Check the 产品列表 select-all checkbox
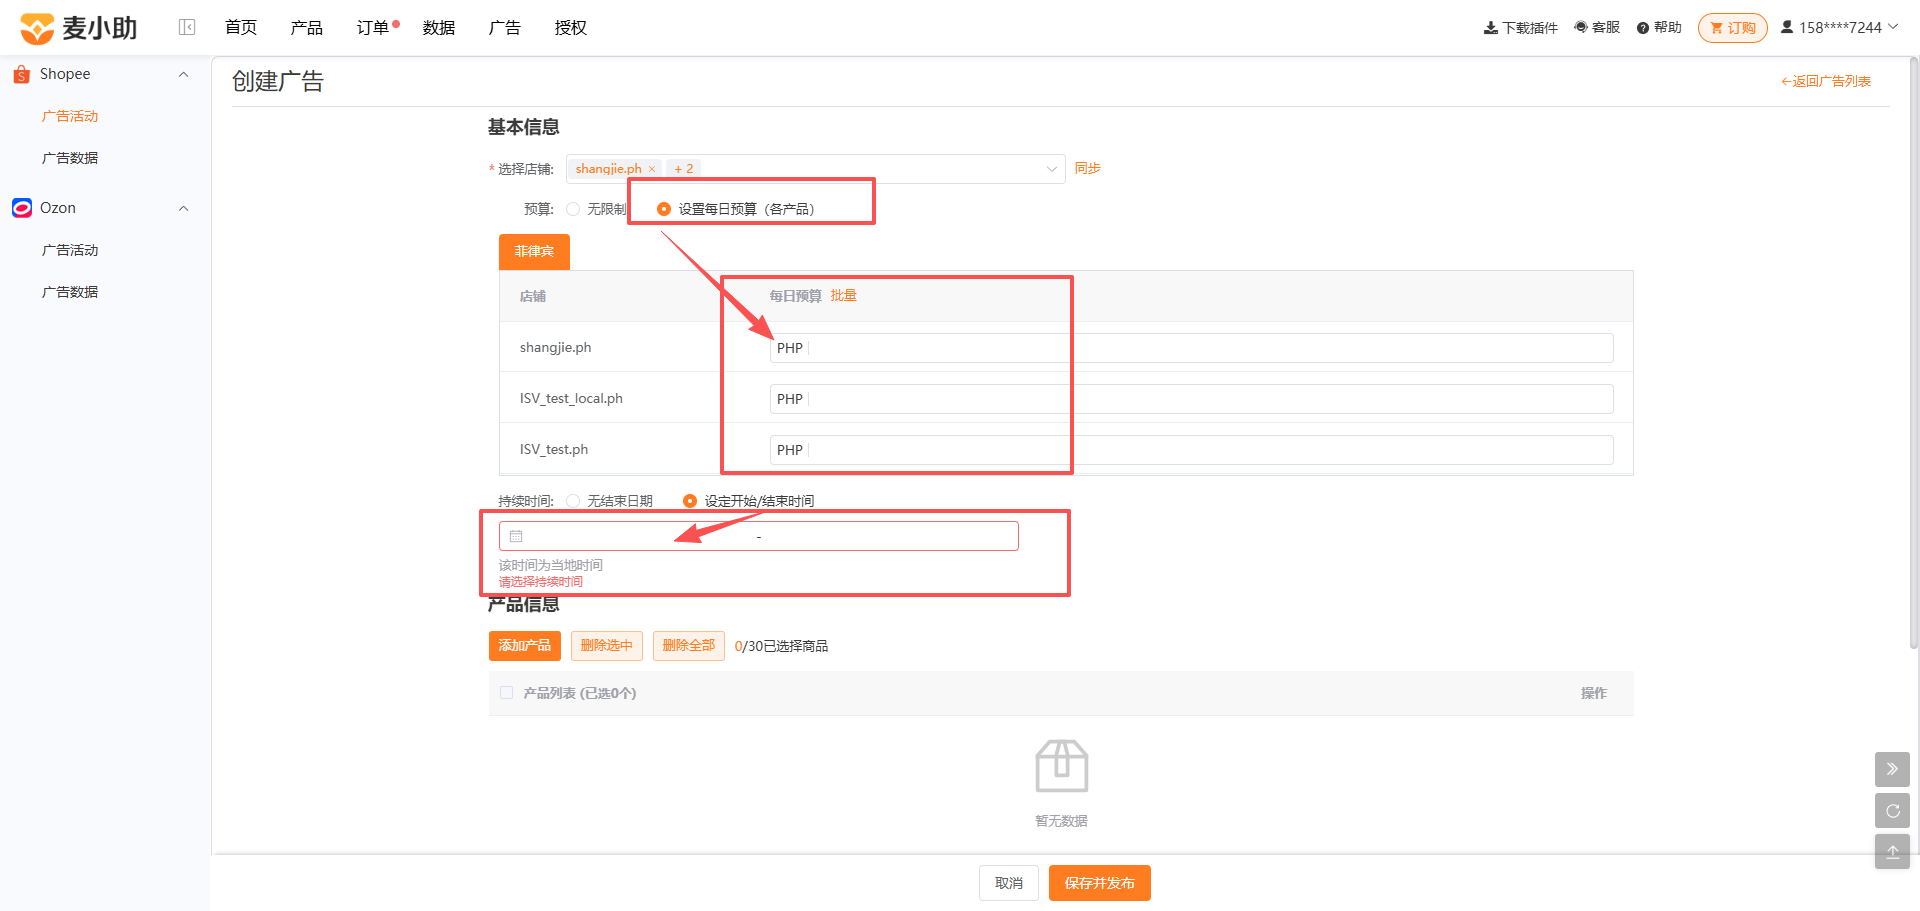1920x911 pixels. coord(507,693)
